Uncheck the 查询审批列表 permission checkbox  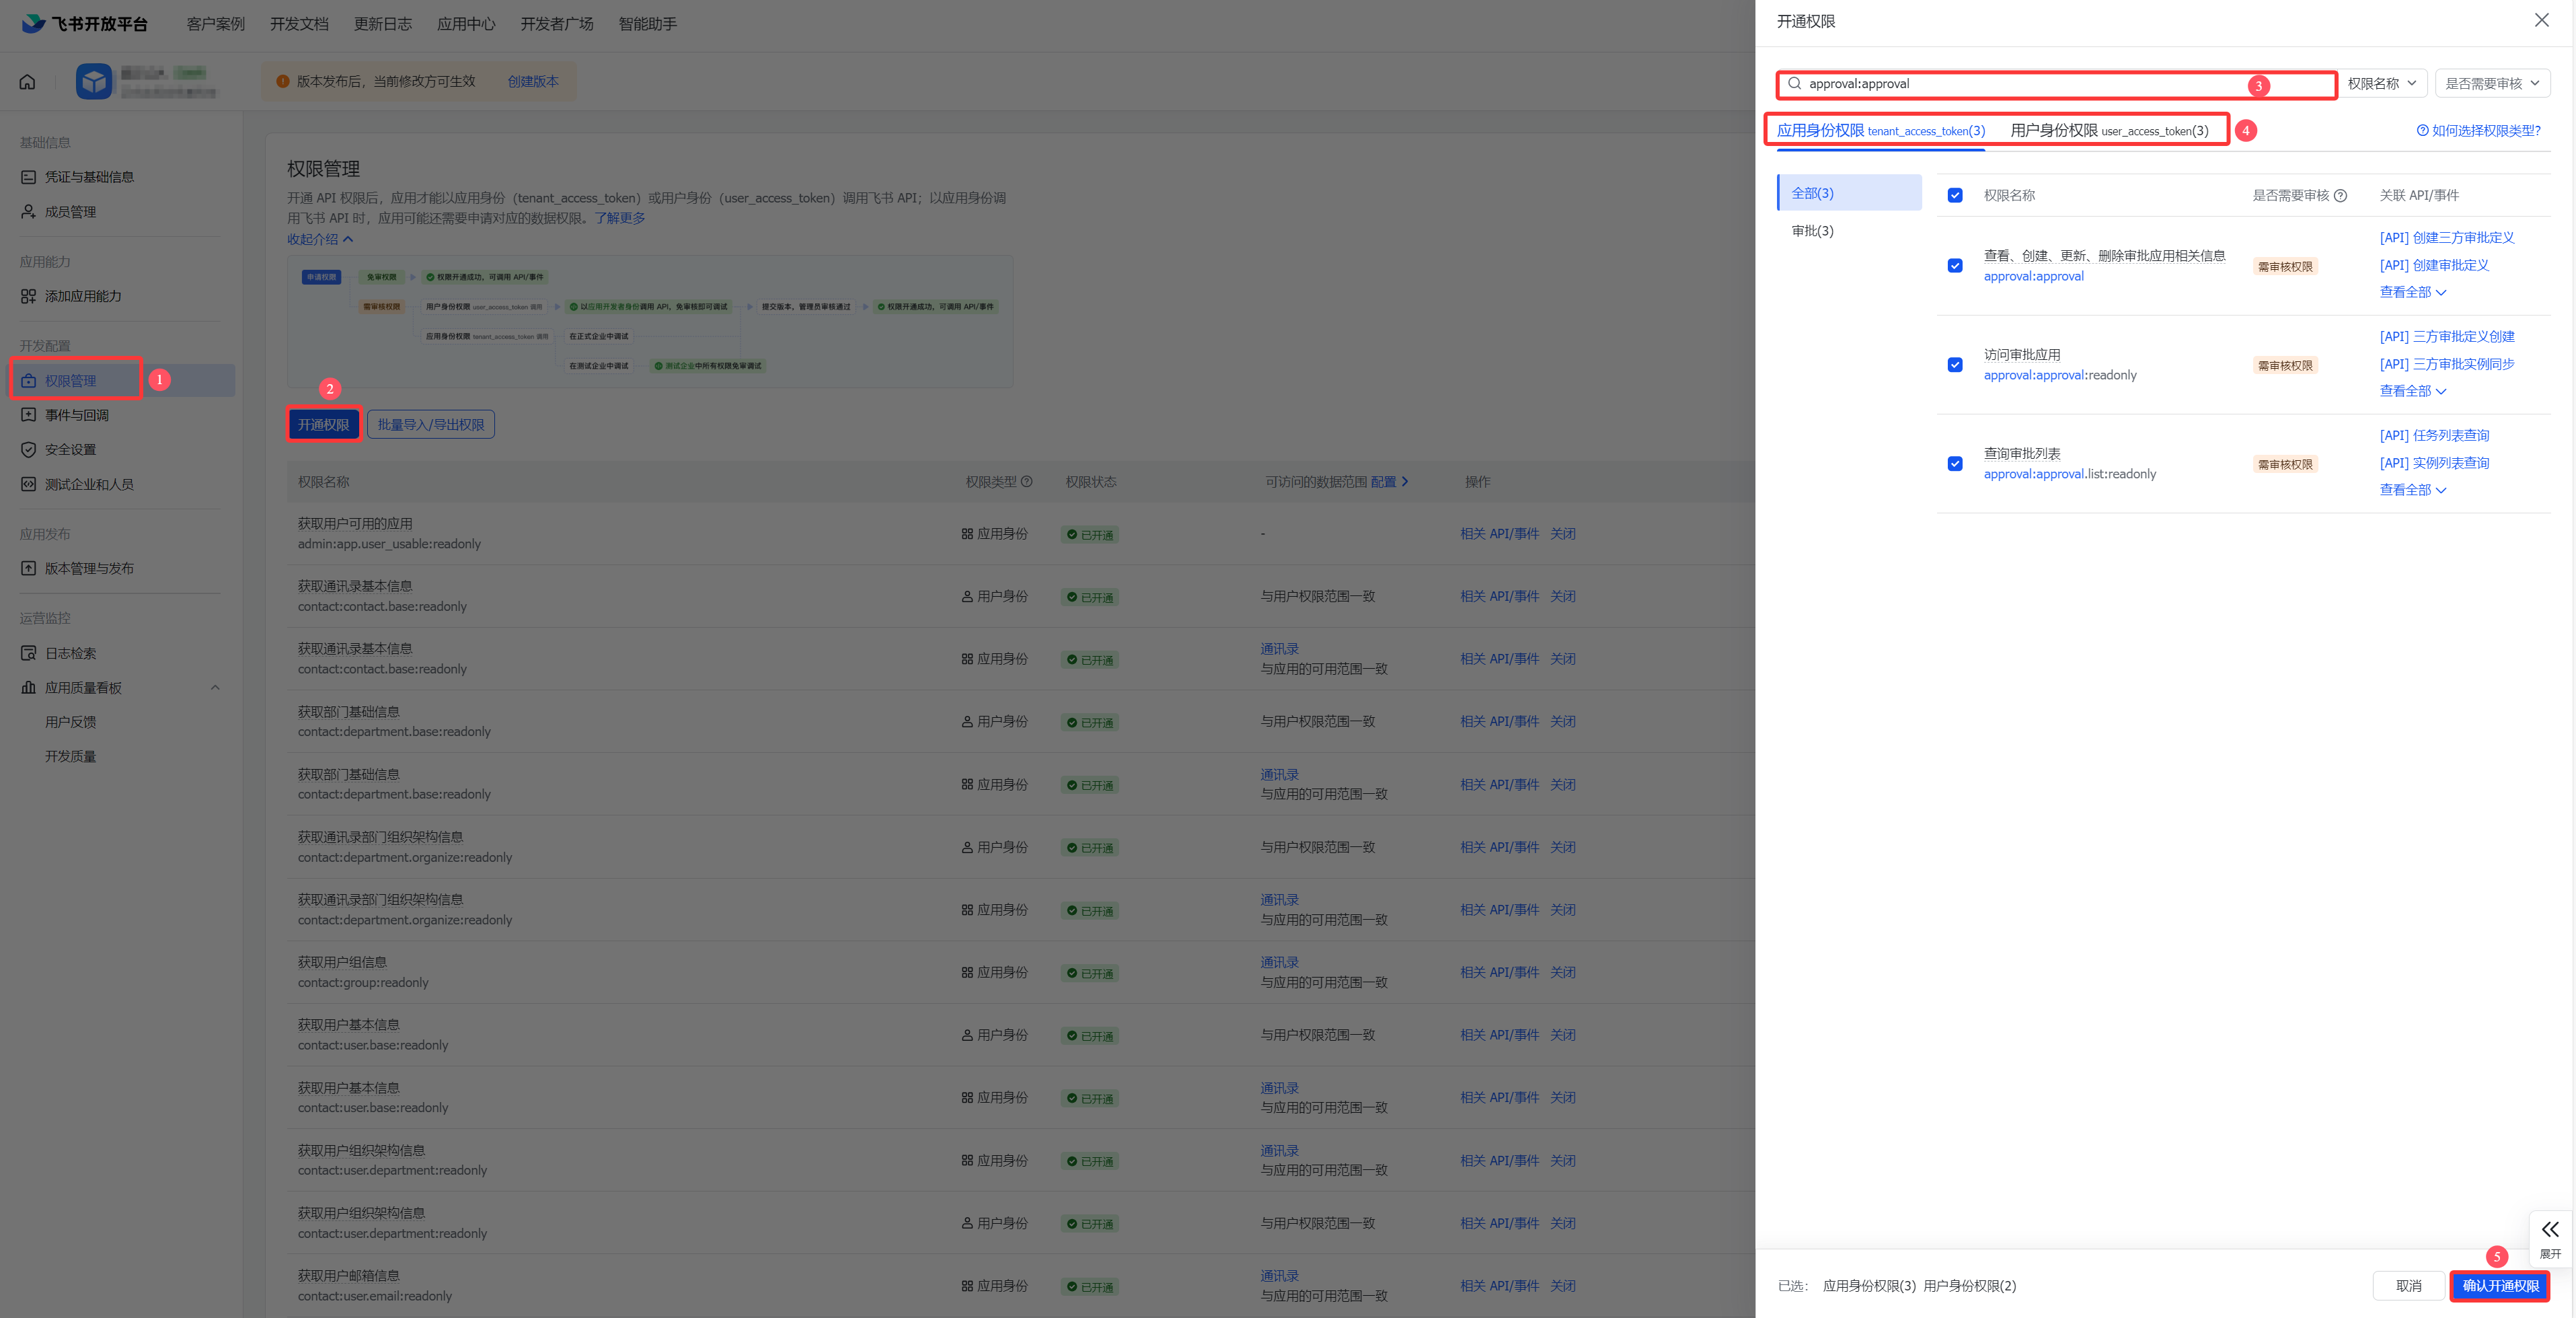click(x=1955, y=464)
